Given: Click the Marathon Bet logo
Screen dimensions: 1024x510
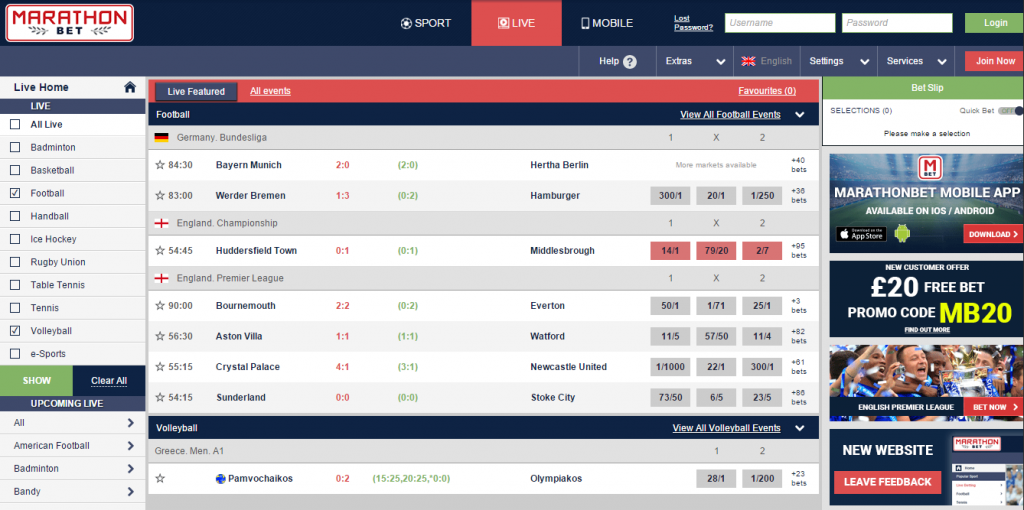Looking at the screenshot, I should pyautogui.click(x=68, y=23).
